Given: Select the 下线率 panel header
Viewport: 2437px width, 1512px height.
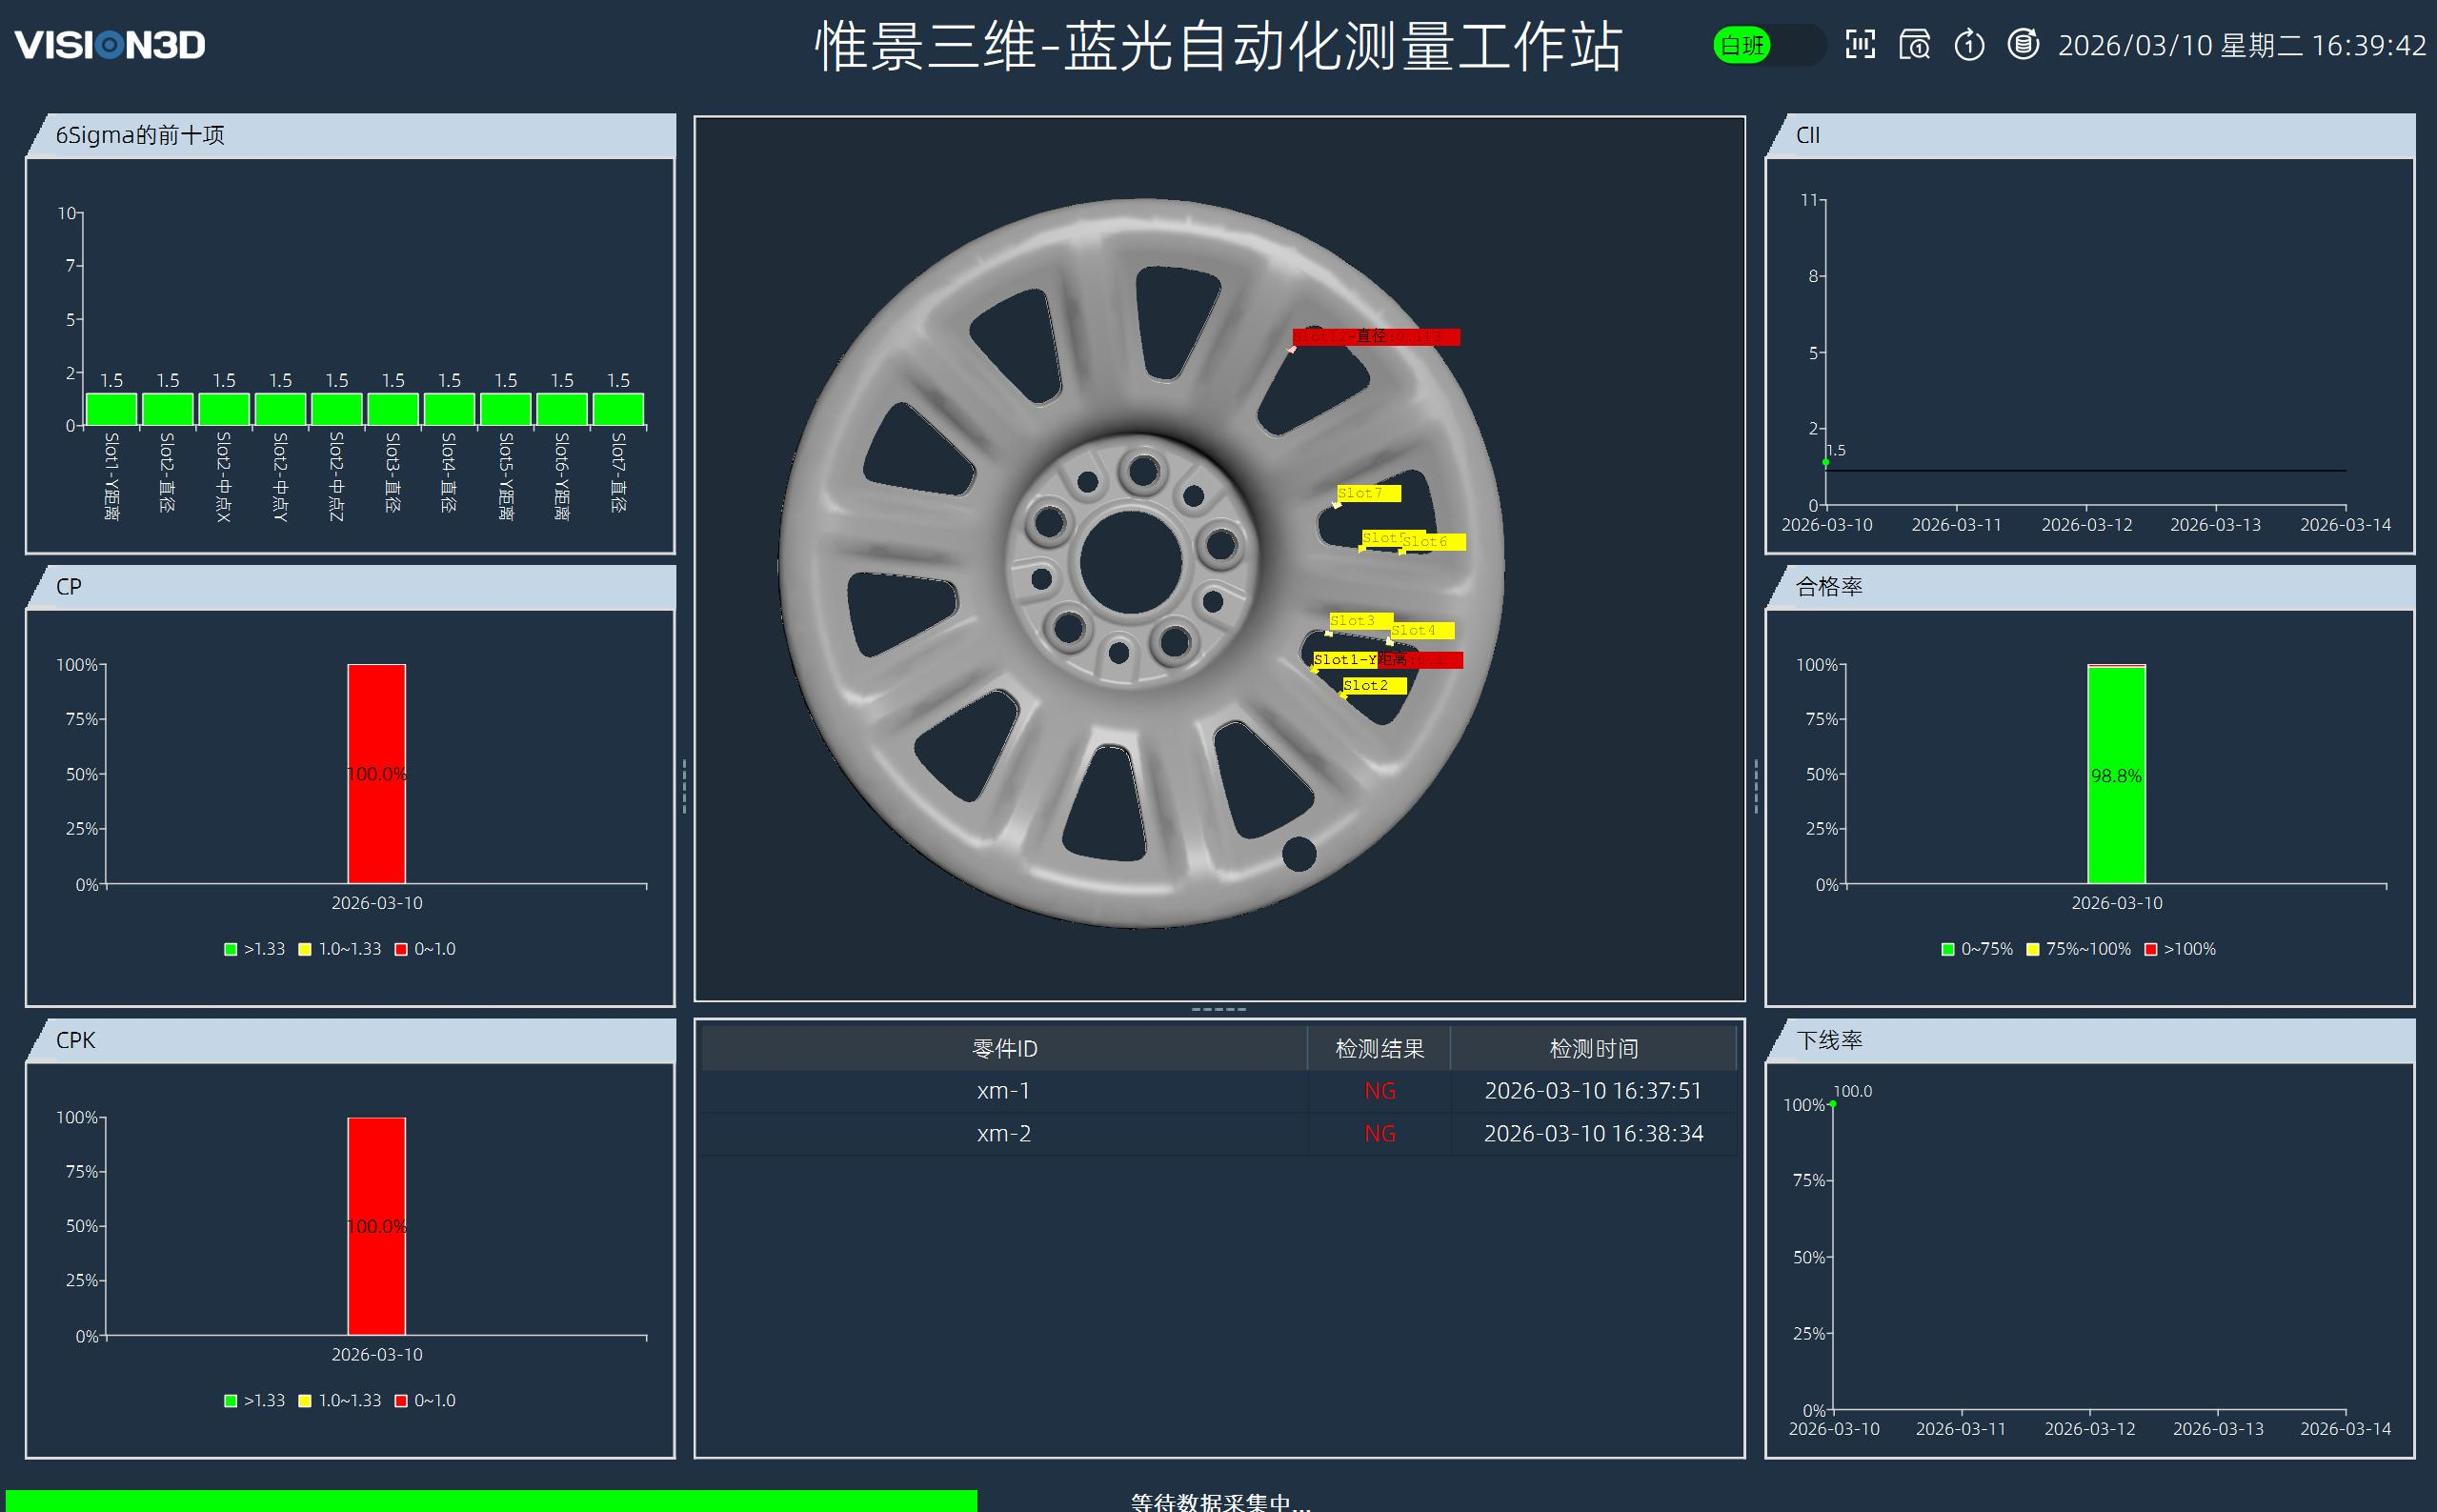Looking at the screenshot, I should tap(2090, 1040).
